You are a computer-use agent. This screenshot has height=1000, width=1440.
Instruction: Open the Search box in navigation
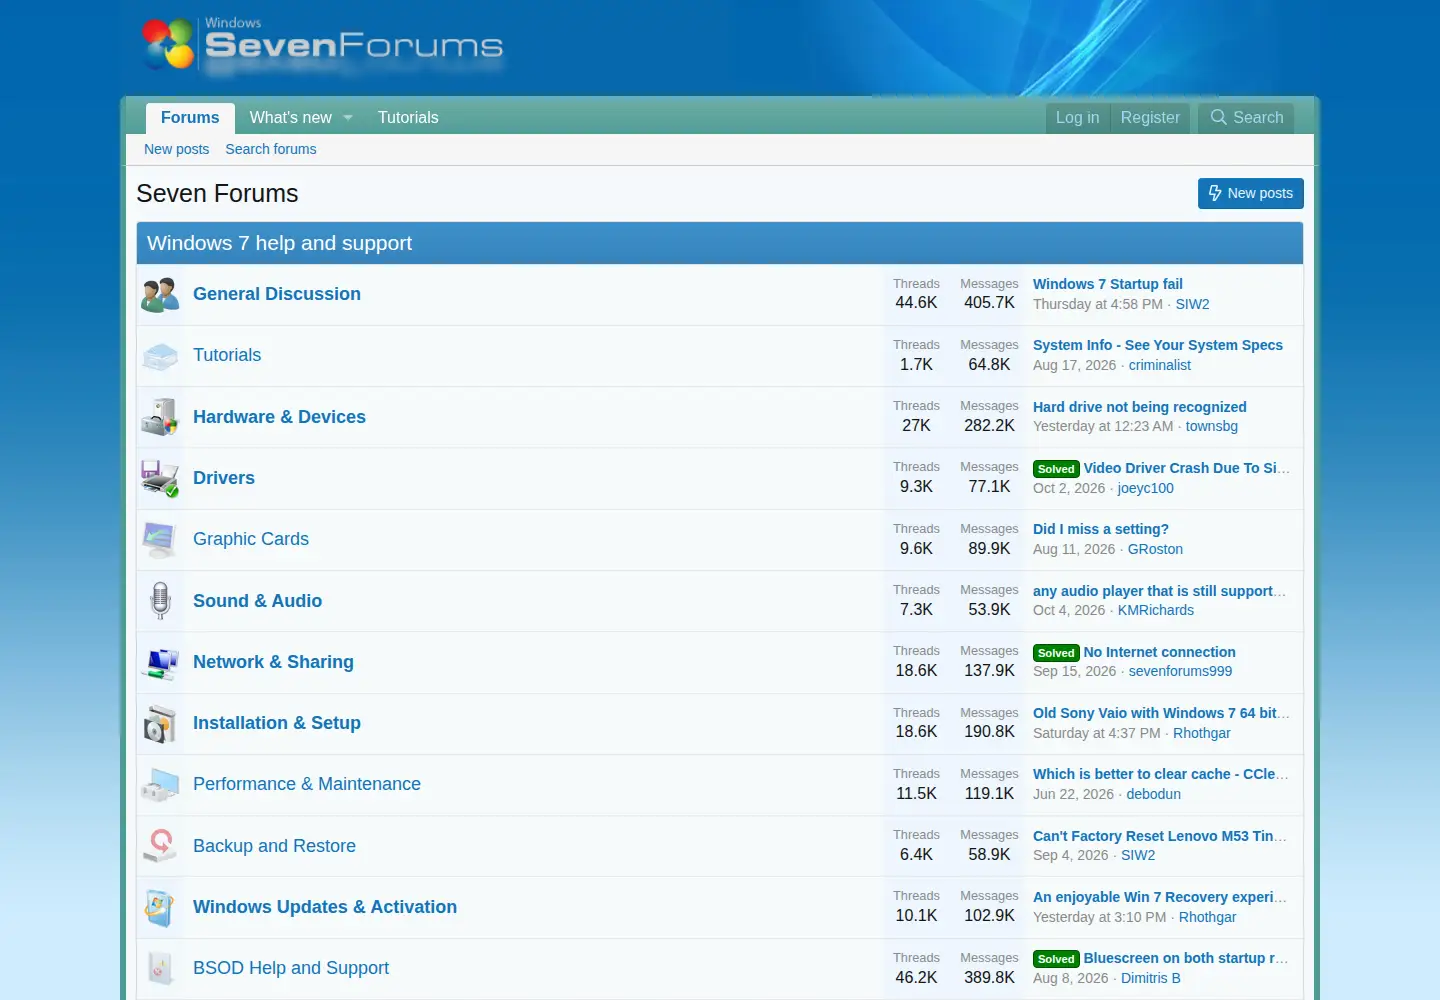pos(1247,118)
